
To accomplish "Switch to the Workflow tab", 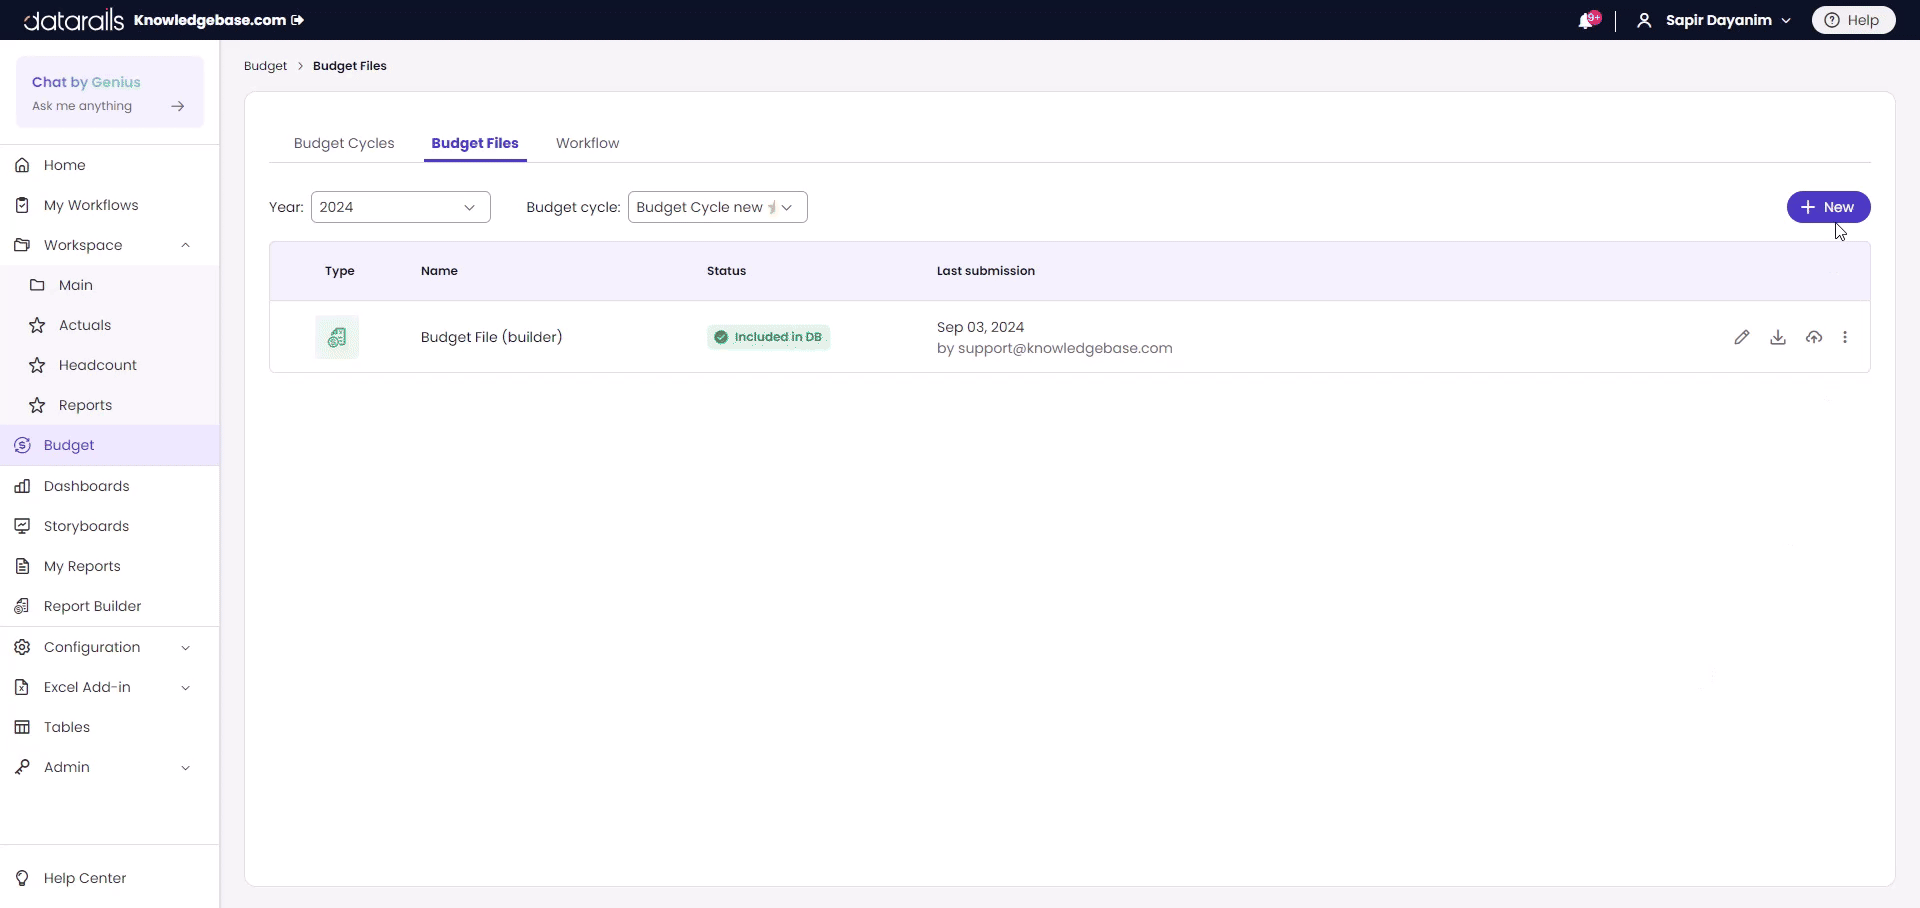I will pyautogui.click(x=588, y=143).
